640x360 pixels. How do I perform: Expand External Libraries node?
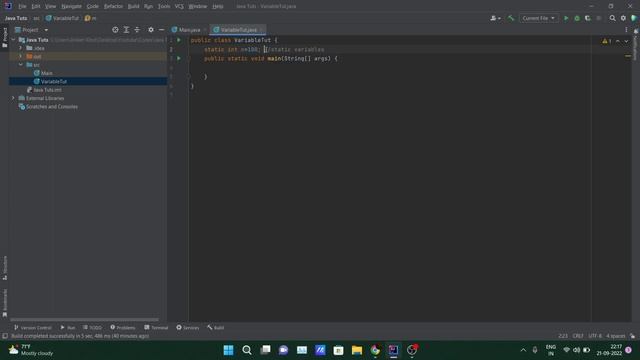(x=13, y=98)
